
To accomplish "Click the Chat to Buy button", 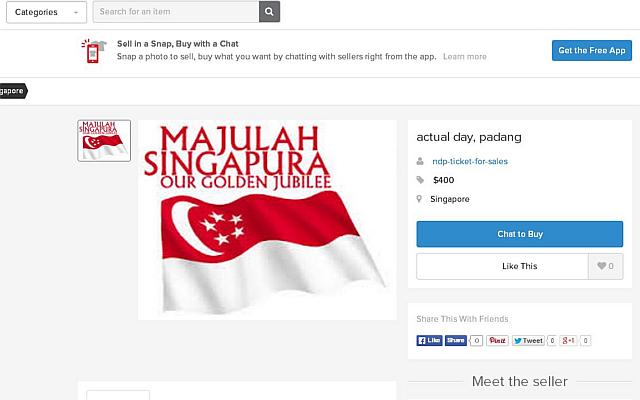I will coord(519,234).
